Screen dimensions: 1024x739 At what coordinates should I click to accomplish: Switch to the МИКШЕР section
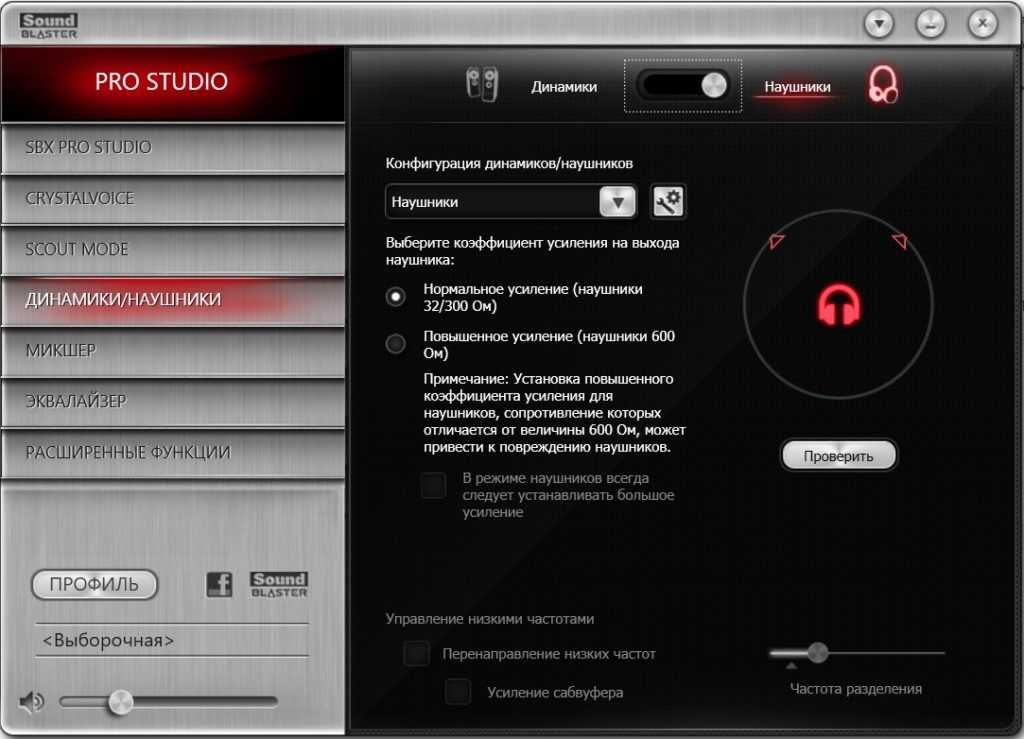pos(172,350)
